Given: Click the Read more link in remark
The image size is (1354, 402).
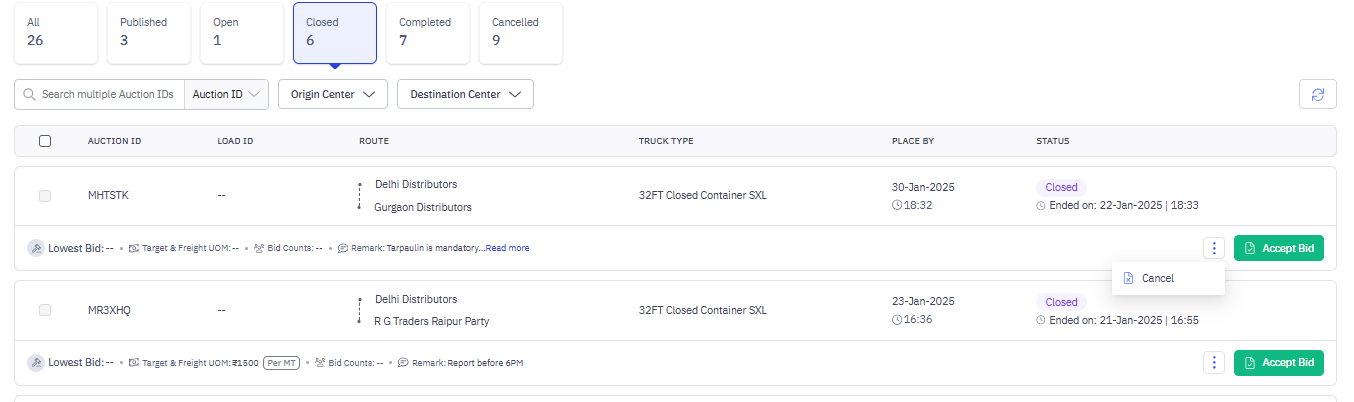Looking at the screenshot, I should [507, 248].
